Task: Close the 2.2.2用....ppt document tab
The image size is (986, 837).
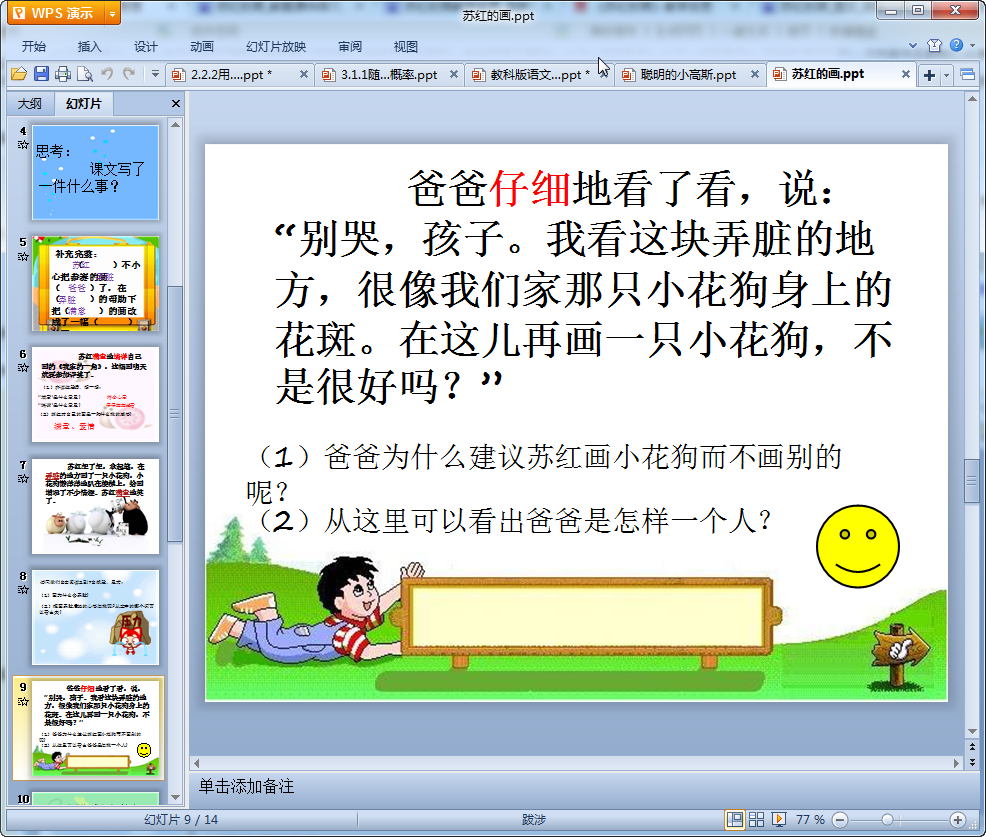Action: (x=304, y=74)
